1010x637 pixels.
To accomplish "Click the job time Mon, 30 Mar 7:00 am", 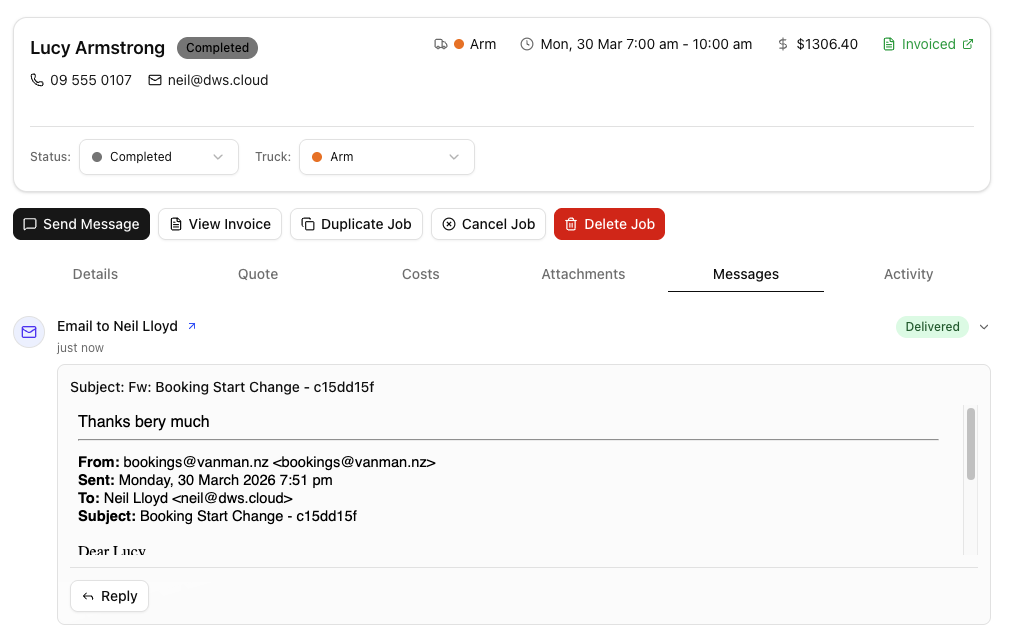I will click(x=646, y=44).
